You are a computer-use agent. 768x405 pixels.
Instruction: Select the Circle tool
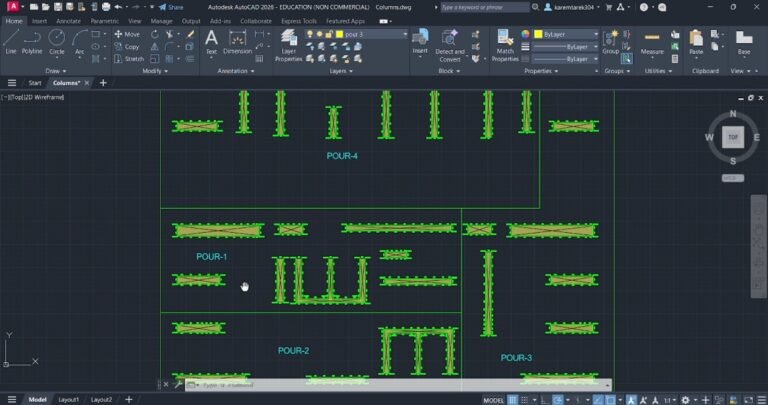(x=56, y=42)
